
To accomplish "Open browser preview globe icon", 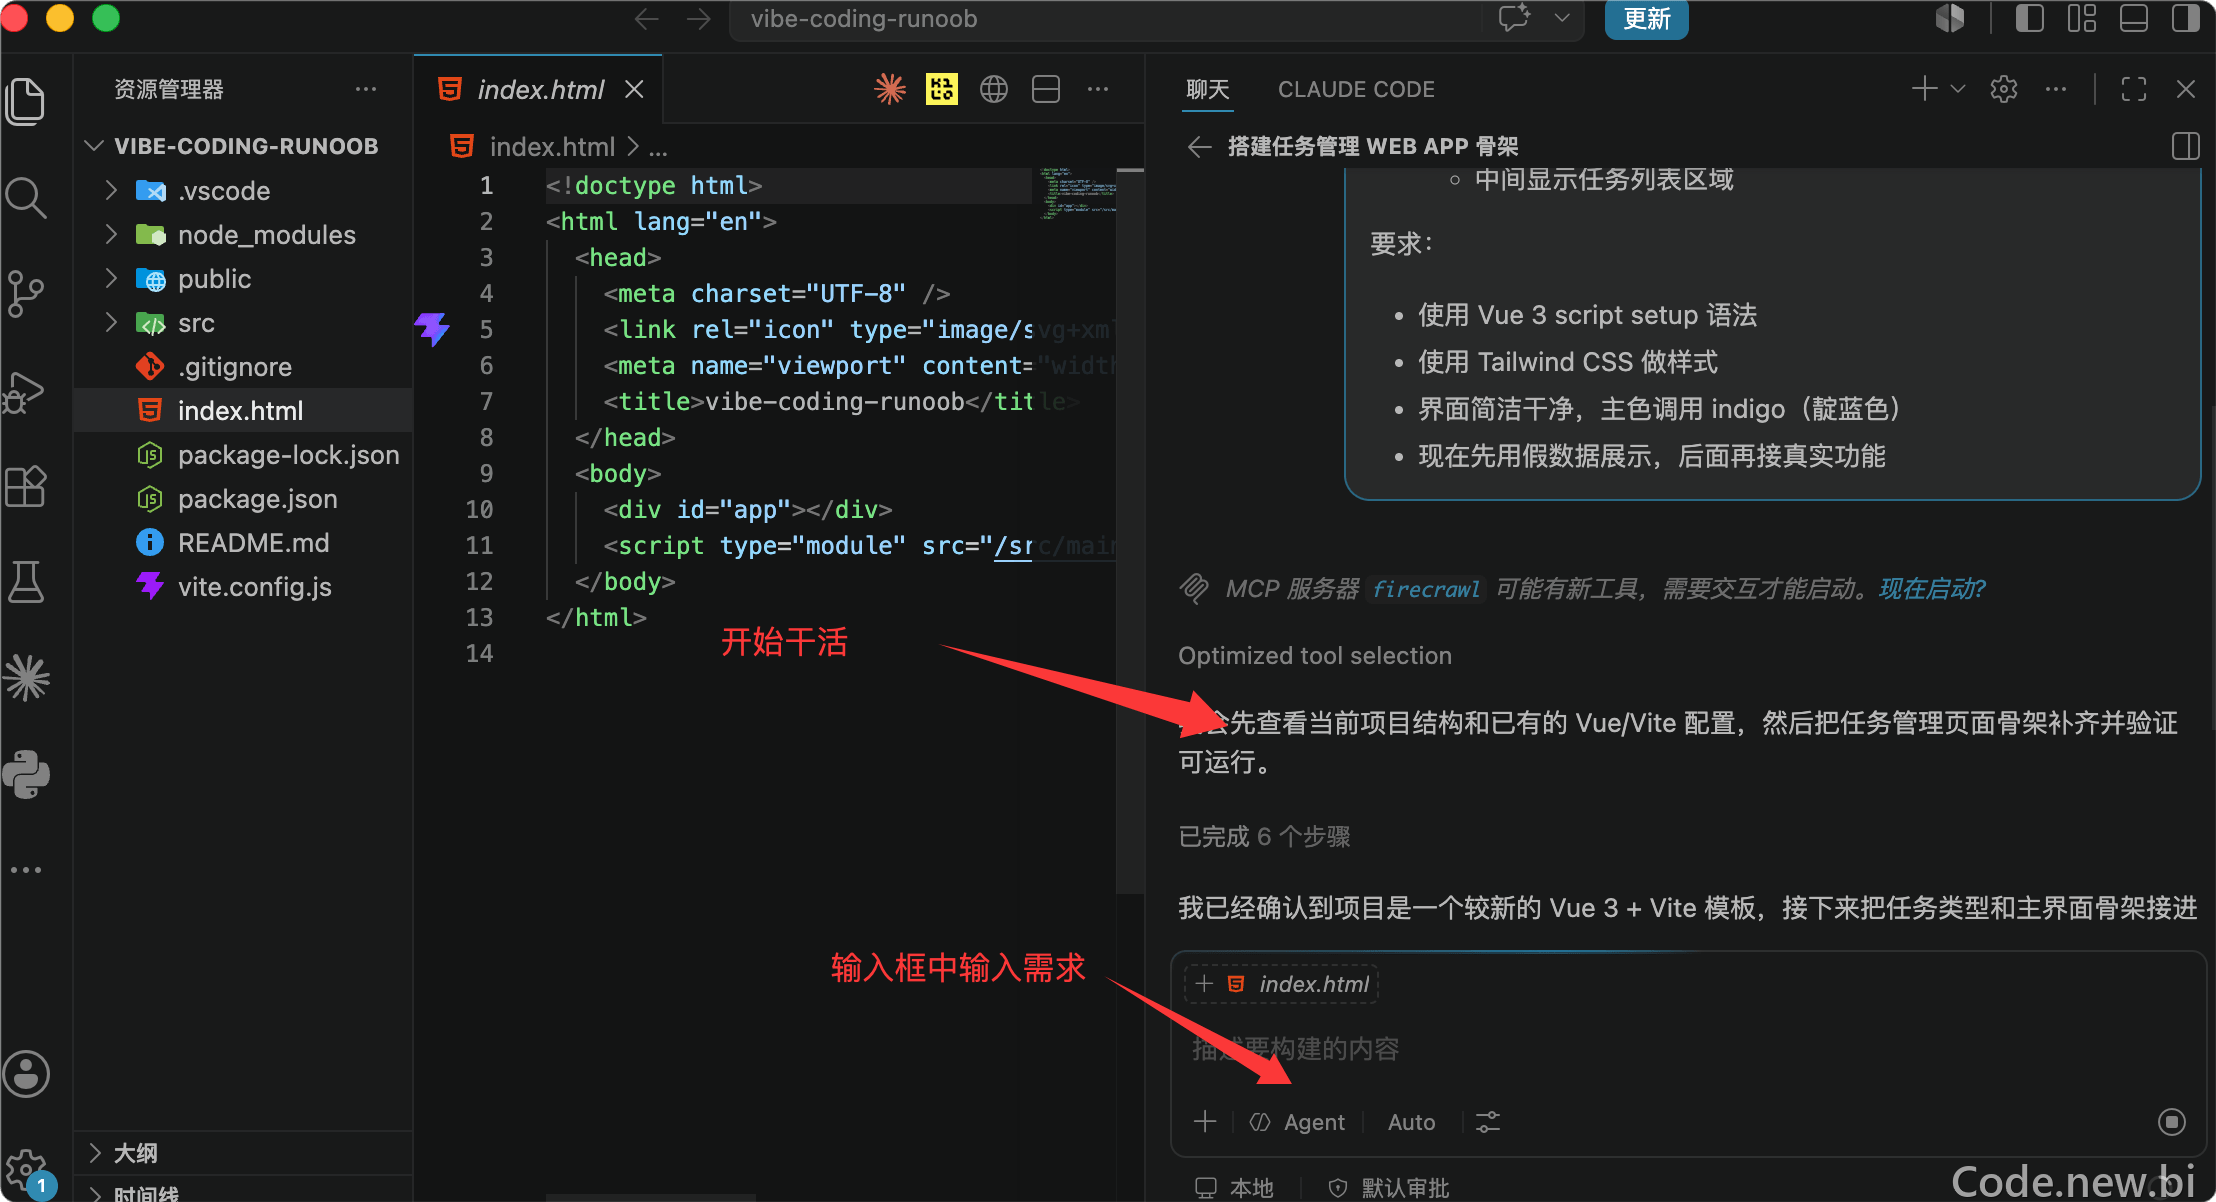I will pos(994,90).
